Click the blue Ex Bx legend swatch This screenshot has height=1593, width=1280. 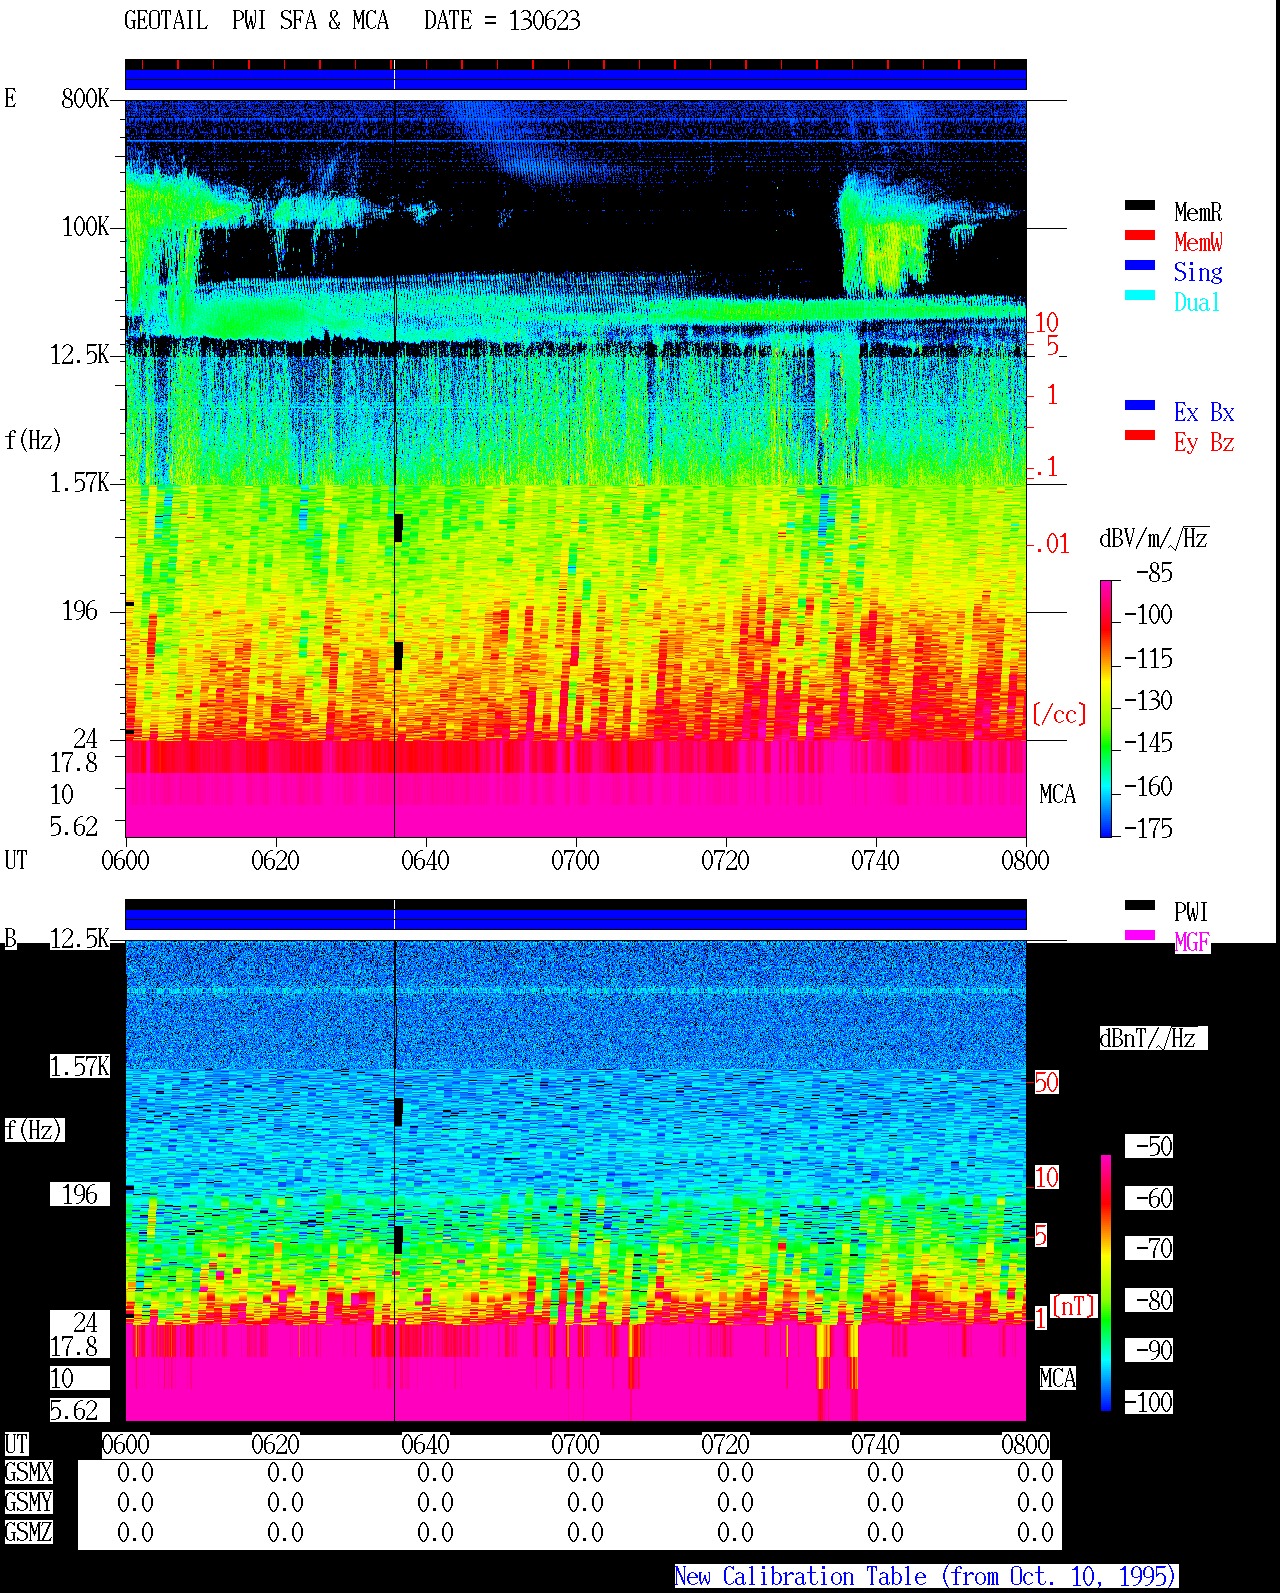click(x=1140, y=406)
